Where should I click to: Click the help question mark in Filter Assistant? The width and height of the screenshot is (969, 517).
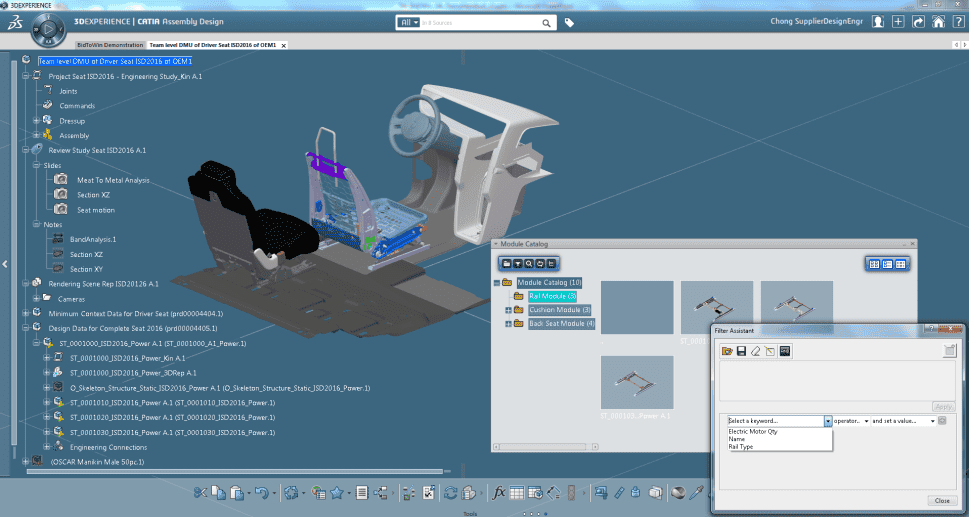coord(931,330)
